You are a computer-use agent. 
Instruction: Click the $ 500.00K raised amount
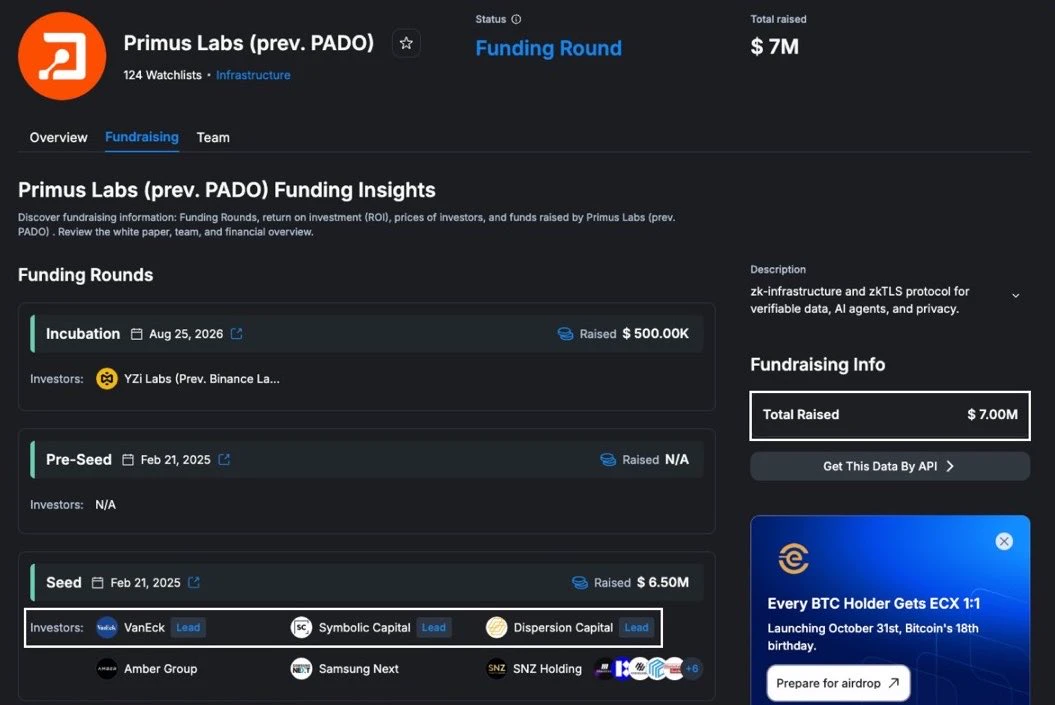pyautogui.click(x=655, y=334)
